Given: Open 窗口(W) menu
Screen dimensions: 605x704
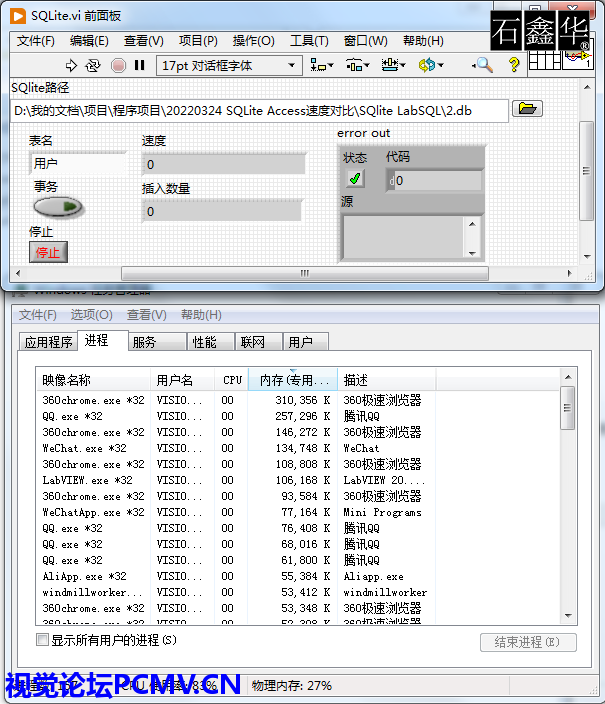Looking at the screenshot, I should pos(365,41).
